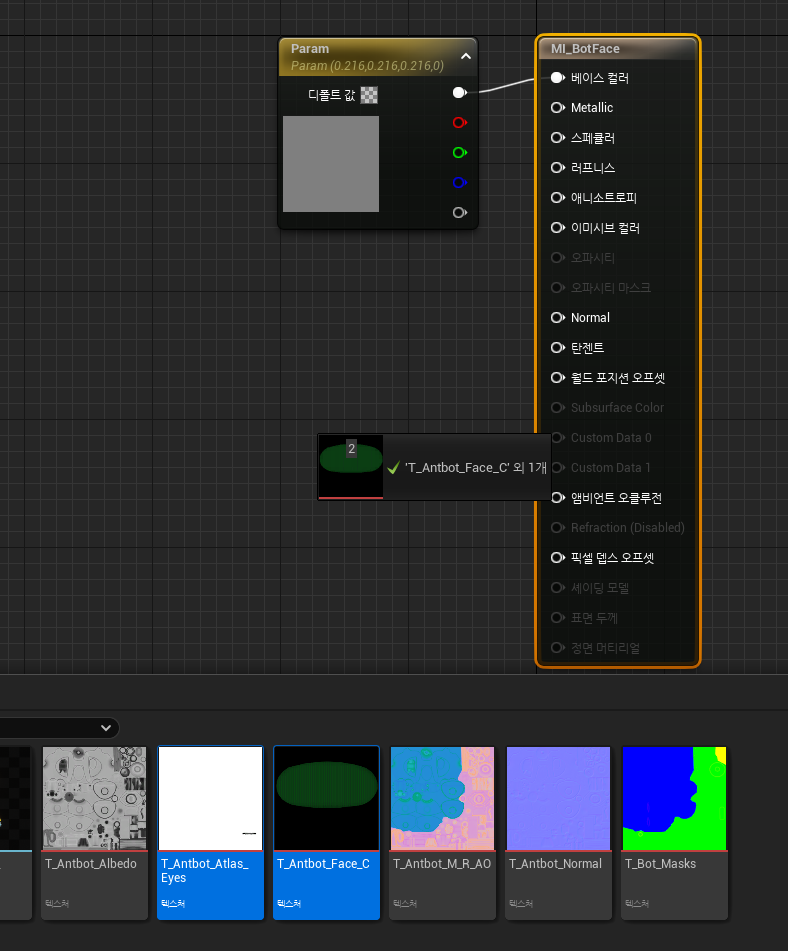The height and width of the screenshot is (951, 788).
Task: Click the Param node's blue channel pin
Action: tap(459, 183)
